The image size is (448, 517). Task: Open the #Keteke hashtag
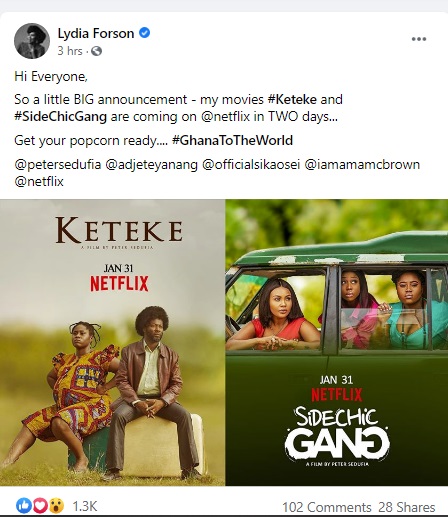[x=292, y=100]
